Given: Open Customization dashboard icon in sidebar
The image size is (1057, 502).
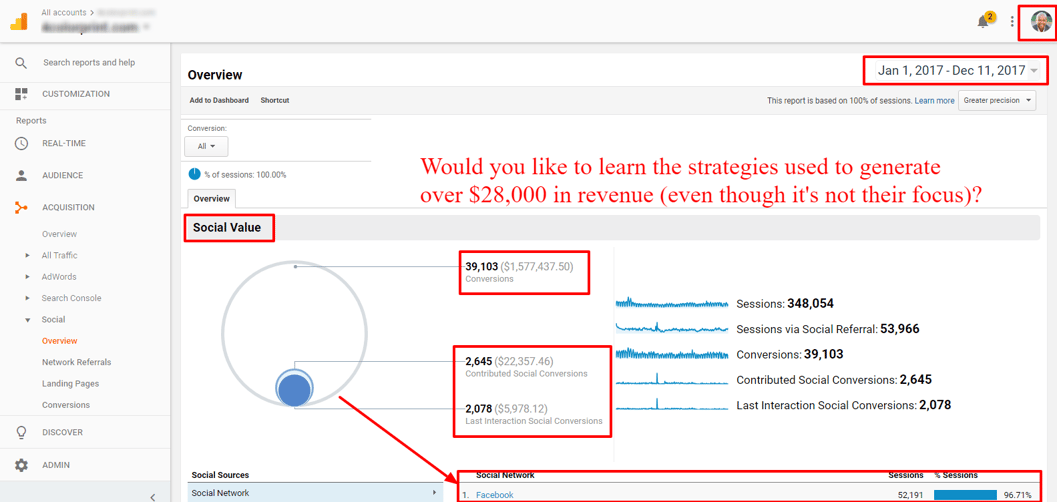Looking at the screenshot, I should (21, 94).
